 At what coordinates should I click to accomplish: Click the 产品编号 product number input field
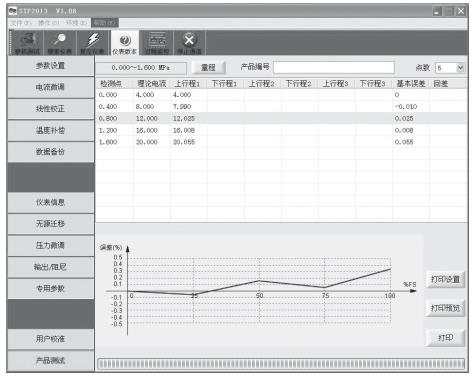click(x=334, y=67)
